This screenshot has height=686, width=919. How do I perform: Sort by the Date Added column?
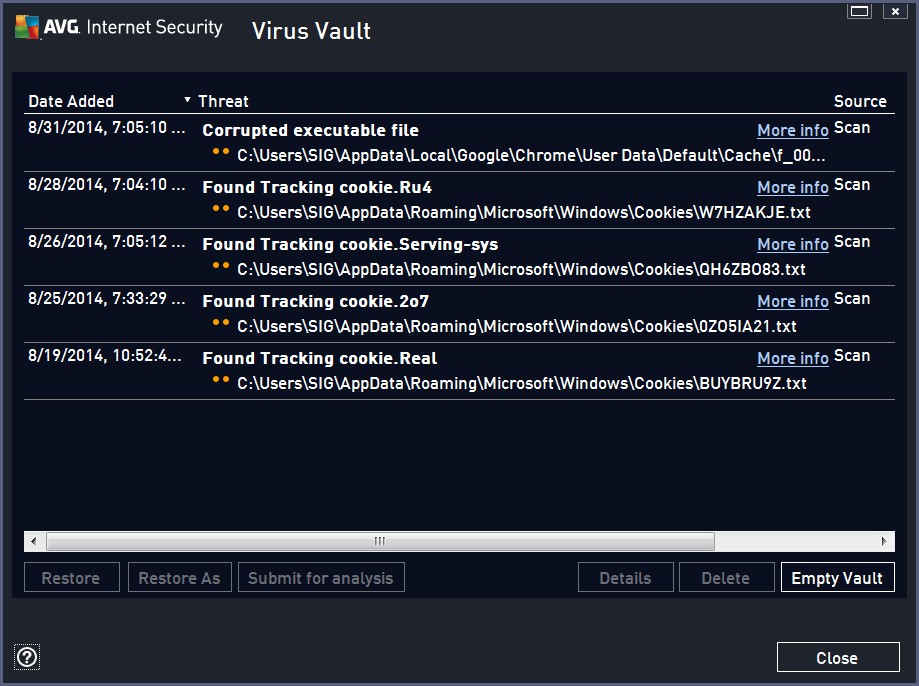71,101
